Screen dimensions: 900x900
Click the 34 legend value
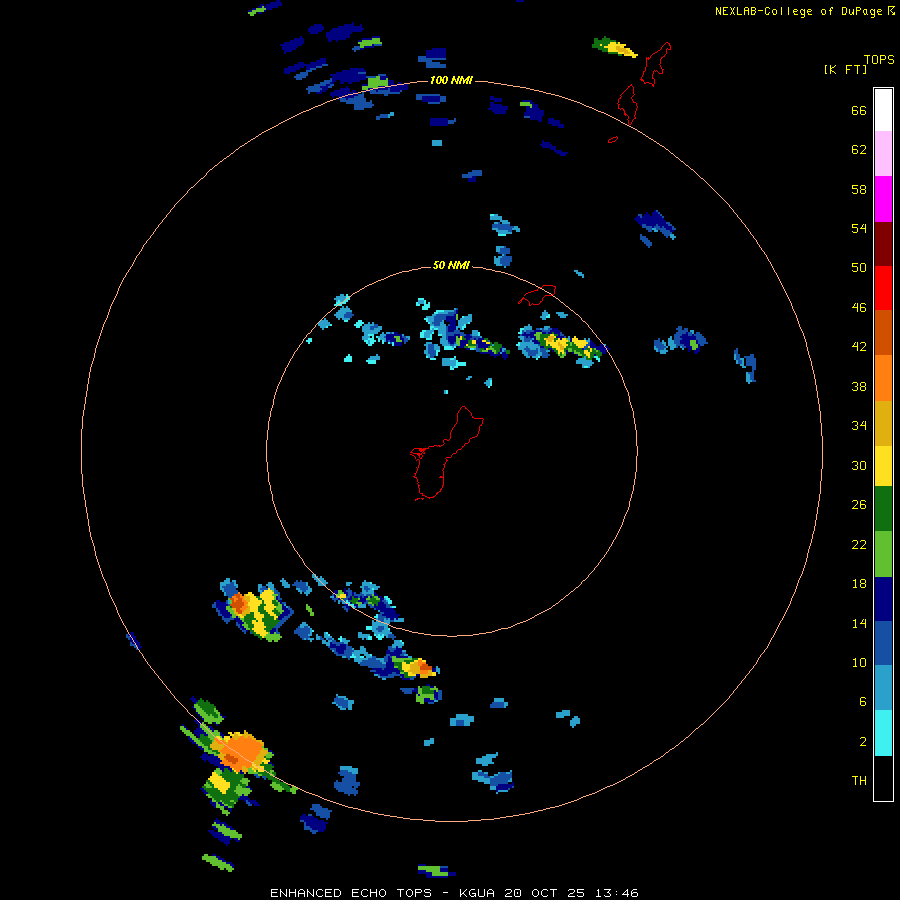[x=859, y=426]
